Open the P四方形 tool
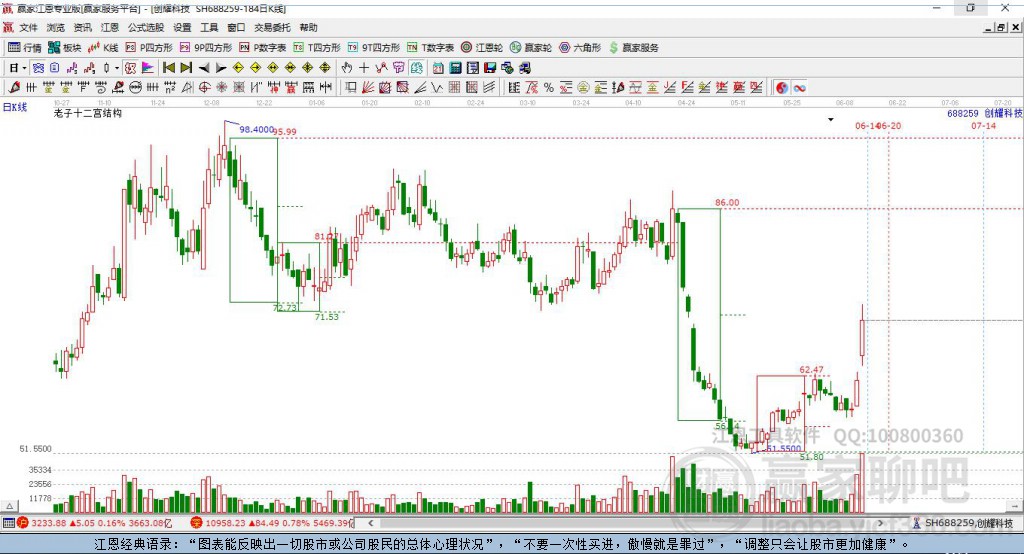Screen dimensions: 1024x554 pos(149,48)
